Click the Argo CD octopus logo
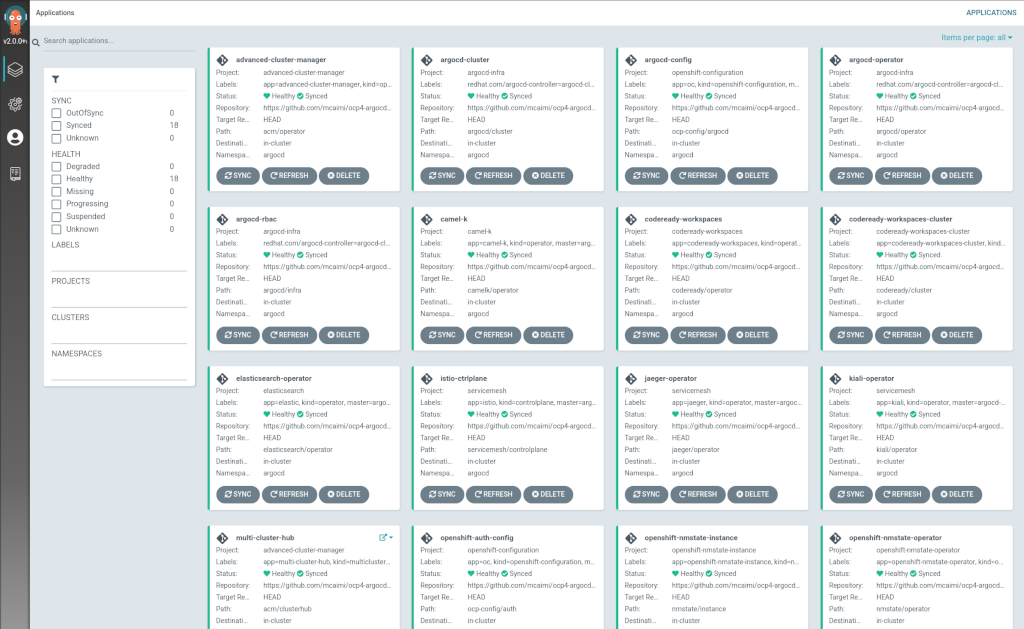Screen dimensions: 1024x629 tap(15, 20)
